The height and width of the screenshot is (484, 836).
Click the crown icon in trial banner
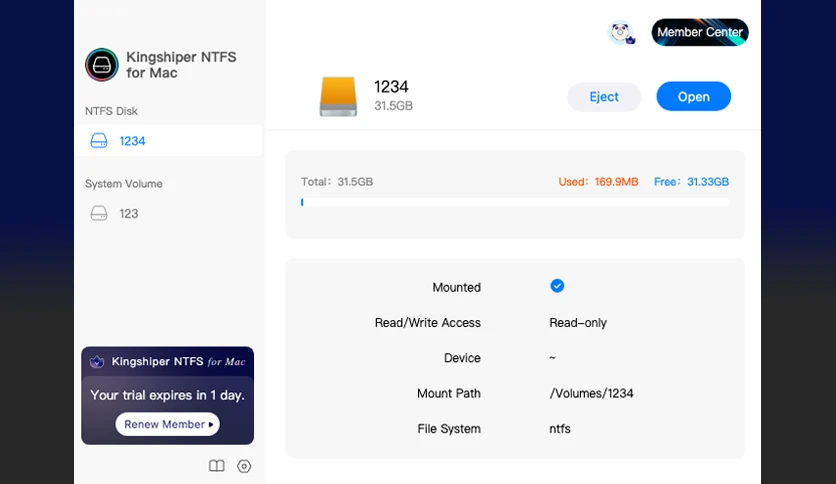pyautogui.click(x=97, y=361)
